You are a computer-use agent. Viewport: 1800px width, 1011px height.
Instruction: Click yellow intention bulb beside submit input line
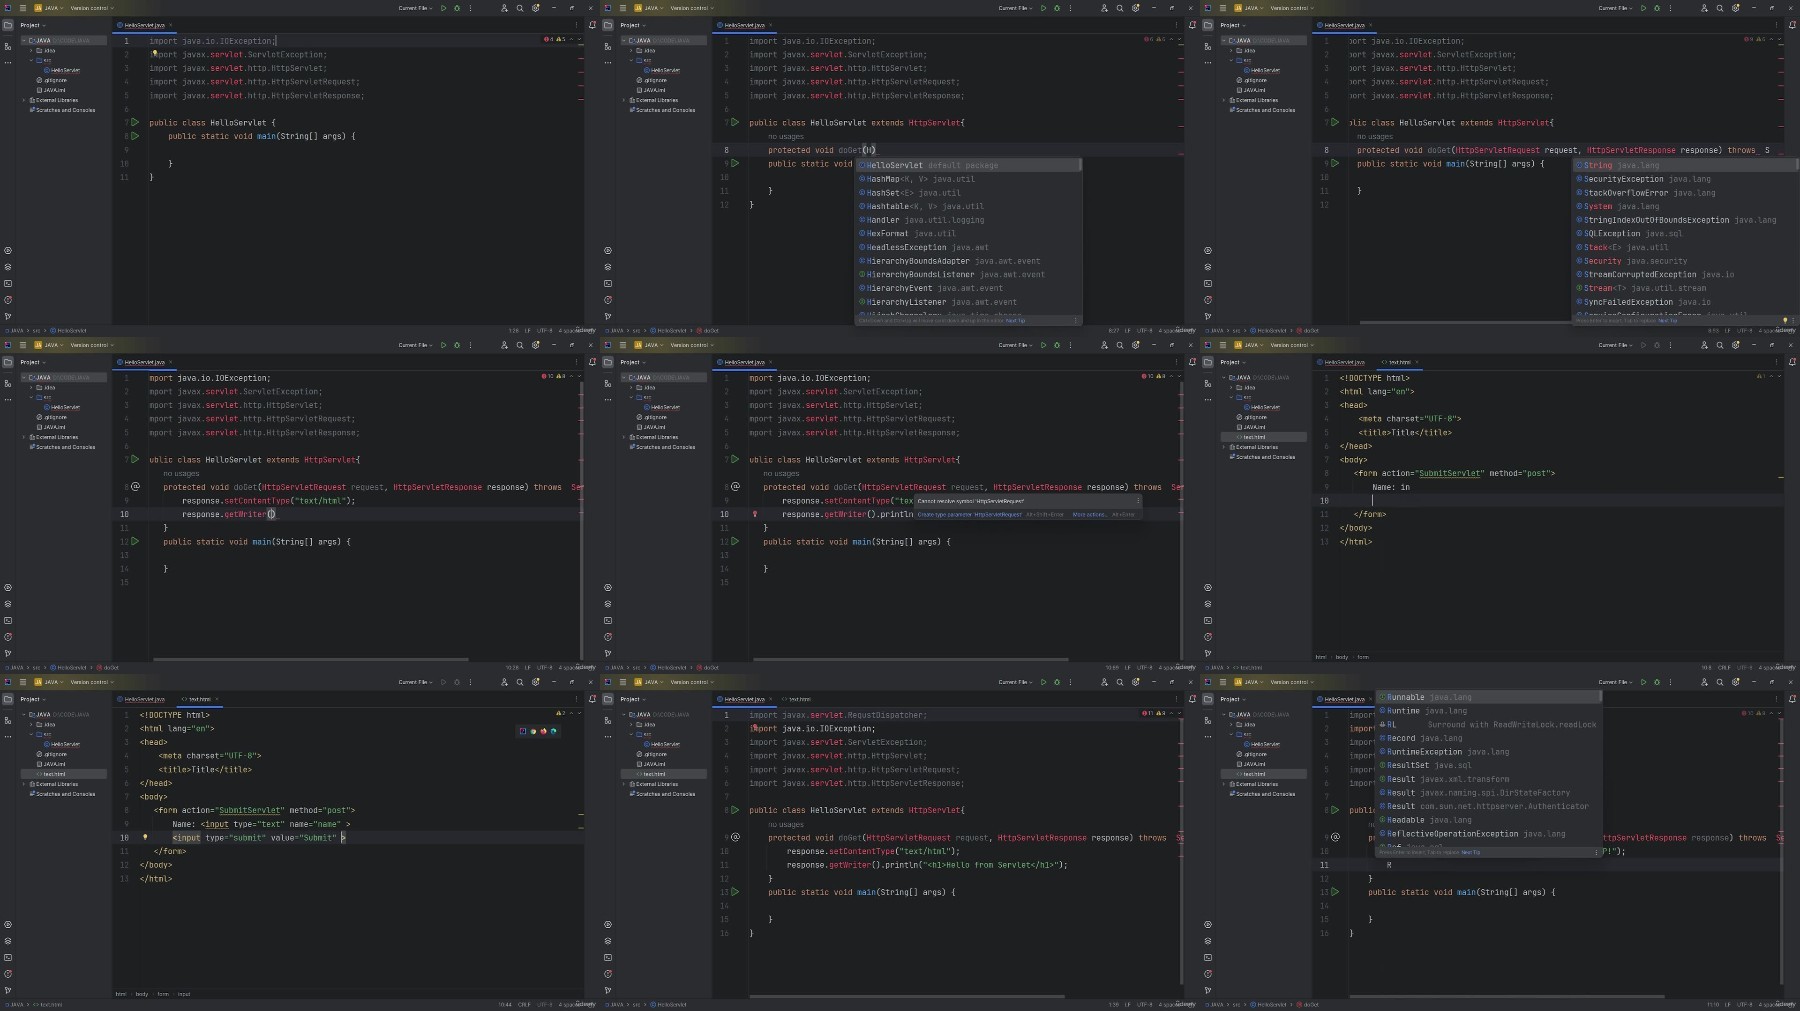click(145, 837)
